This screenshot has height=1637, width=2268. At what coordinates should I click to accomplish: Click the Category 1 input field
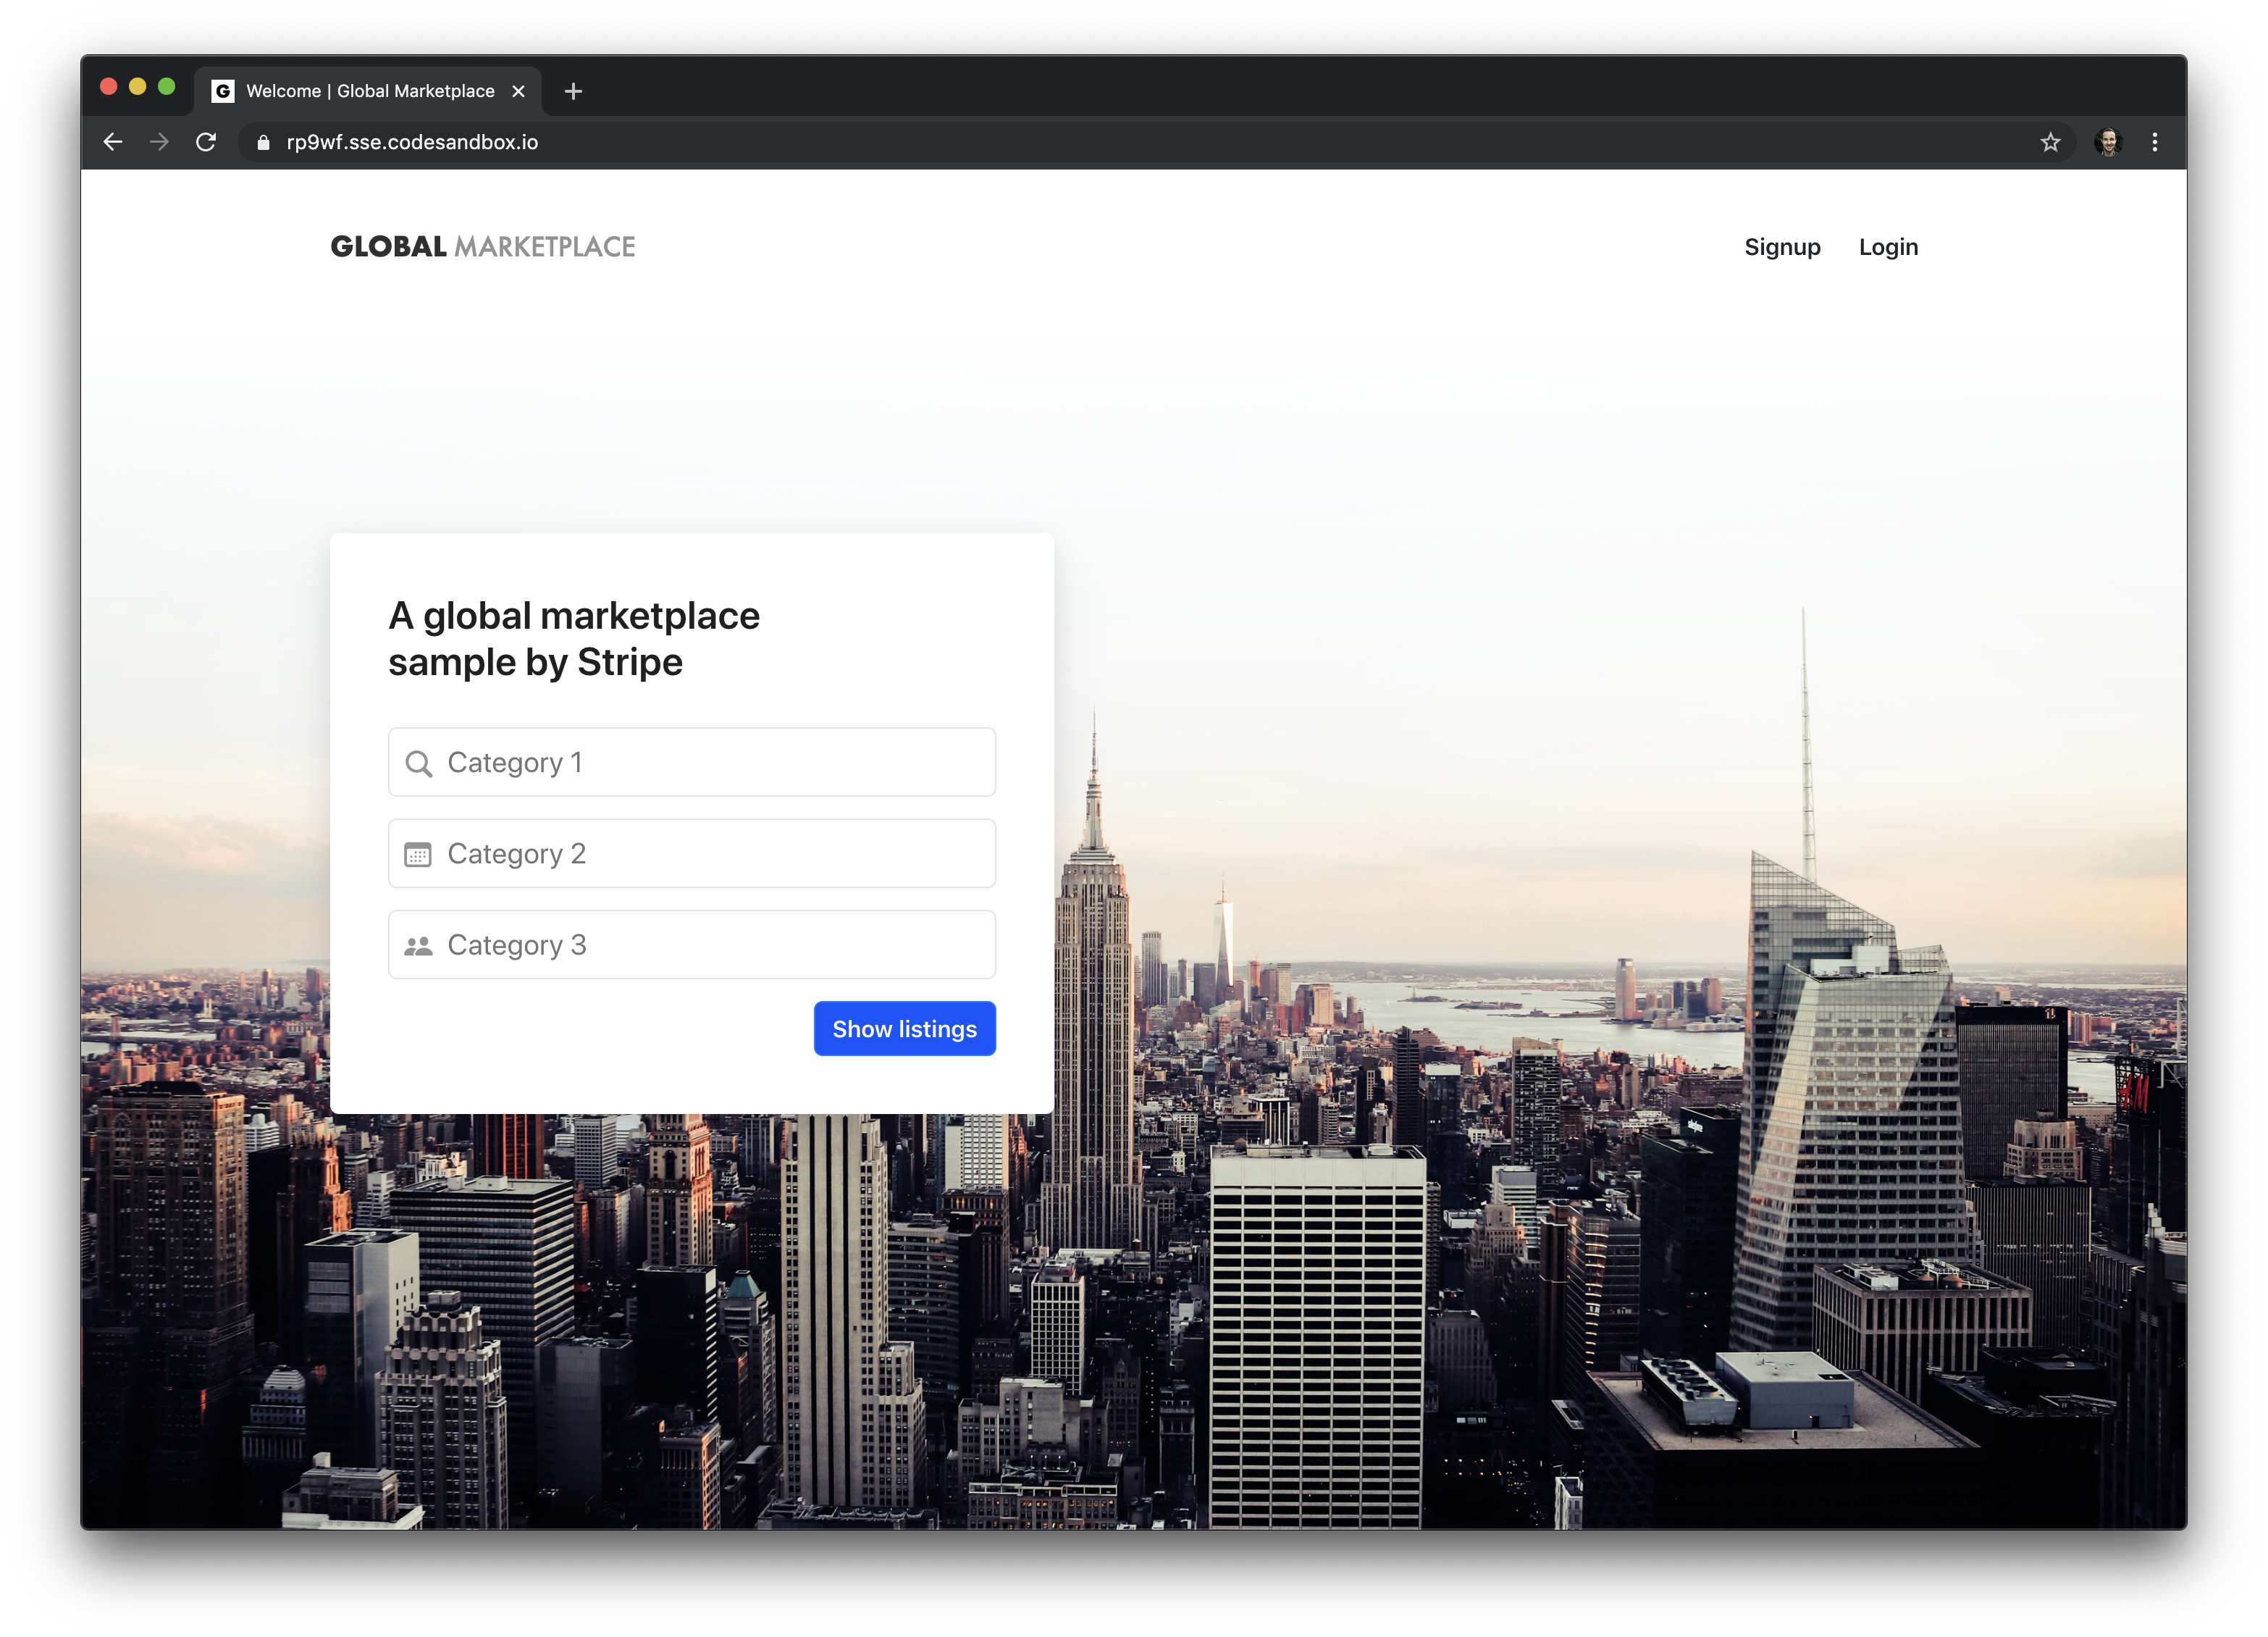692,761
